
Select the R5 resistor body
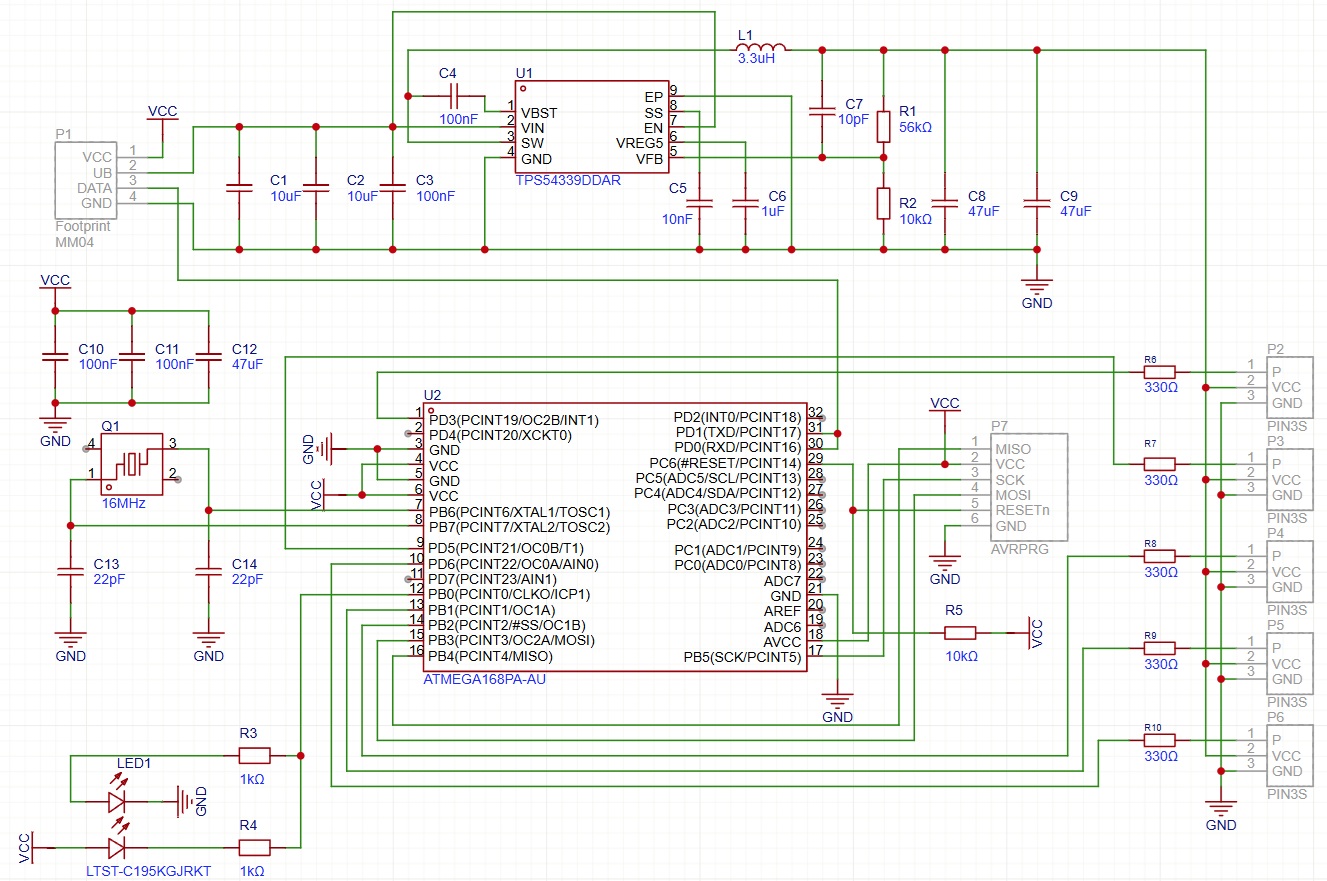coord(960,632)
